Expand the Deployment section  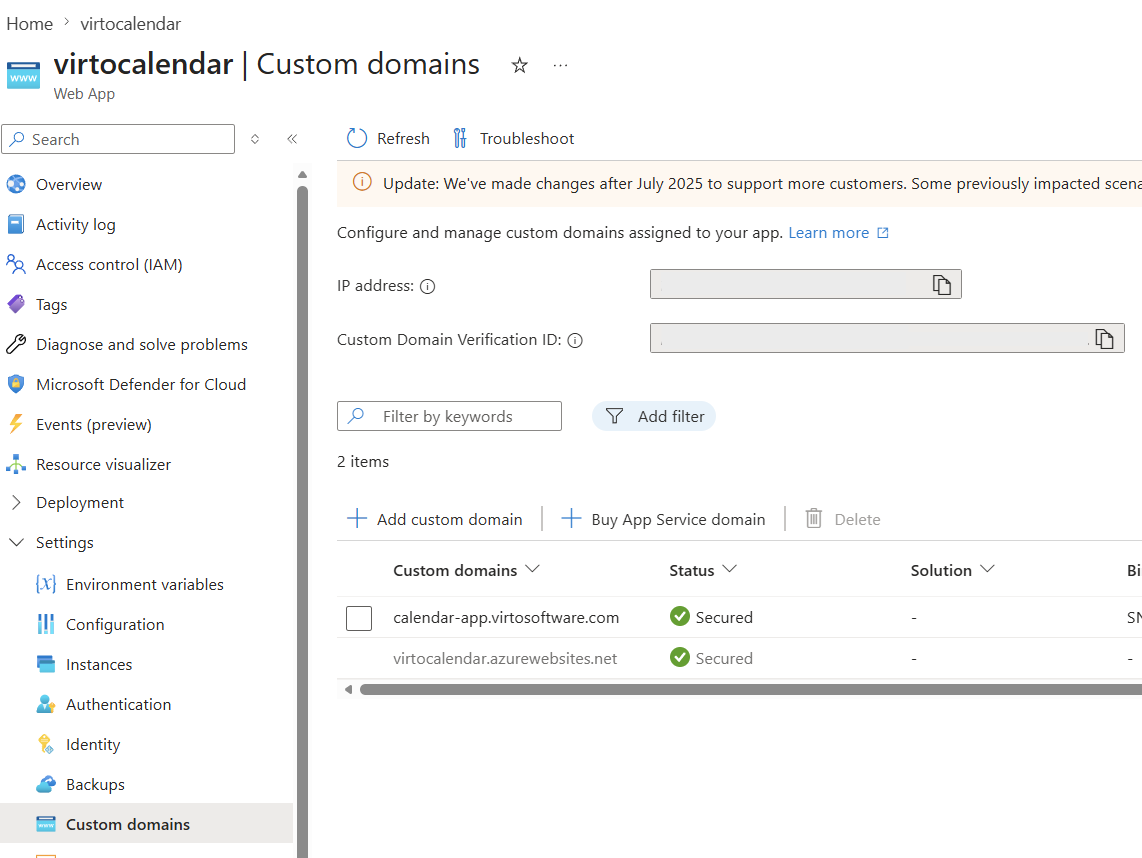coord(16,503)
